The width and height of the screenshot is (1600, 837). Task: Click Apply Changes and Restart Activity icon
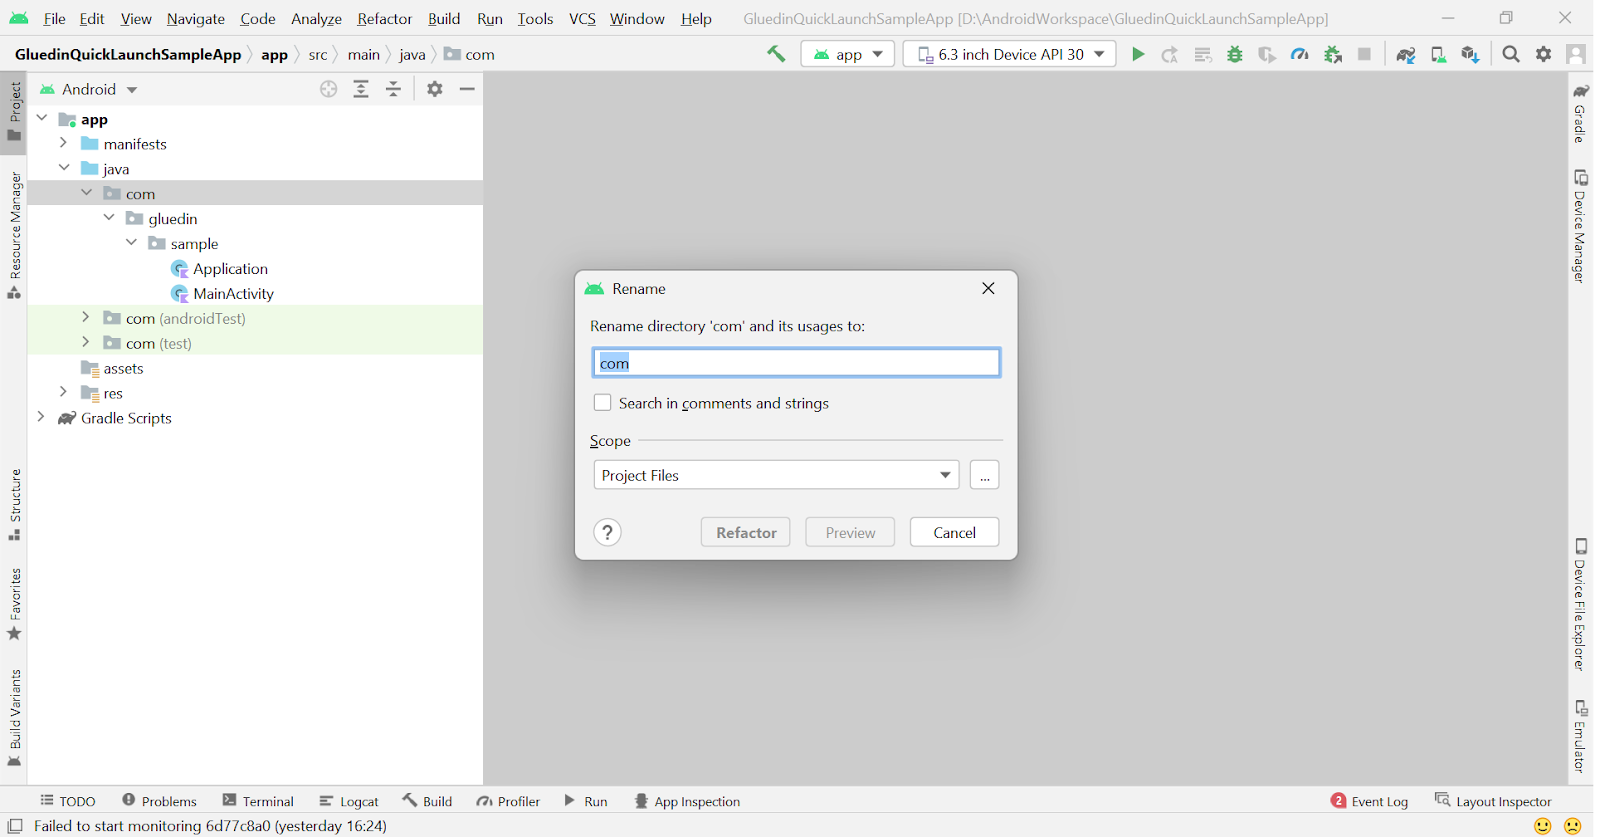pos(1170,54)
